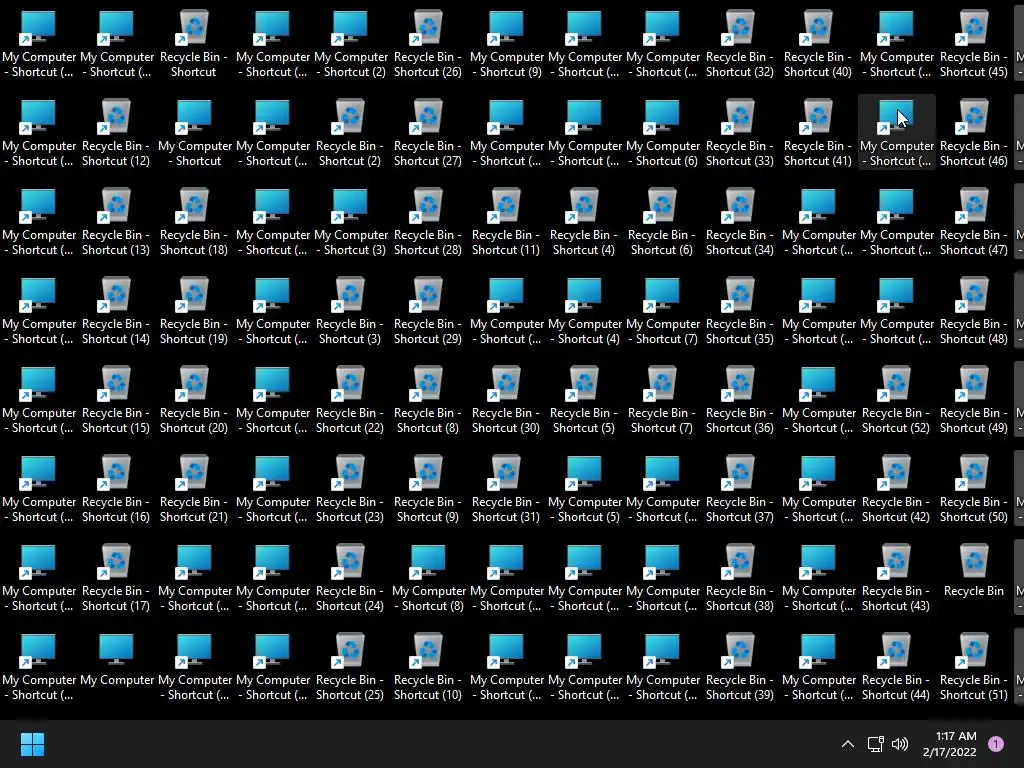Select Recycle Bin - Shortcut (28)
Viewport: 1024px width, 768px height.
[428, 221]
